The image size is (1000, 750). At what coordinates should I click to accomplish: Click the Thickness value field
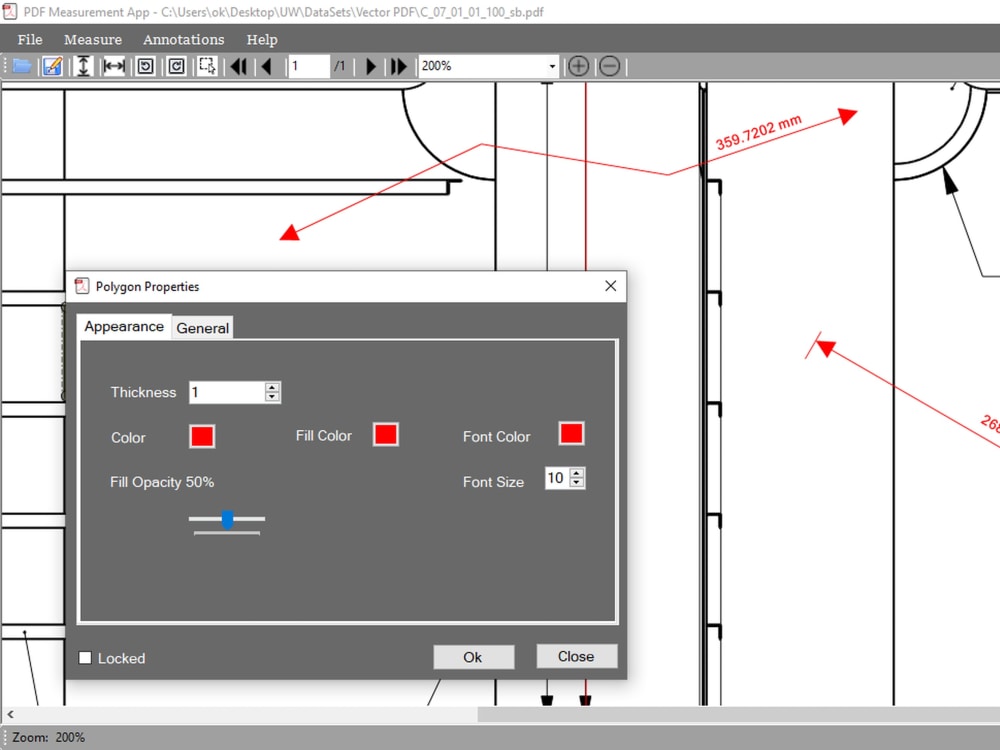click(x=226, y=392)
